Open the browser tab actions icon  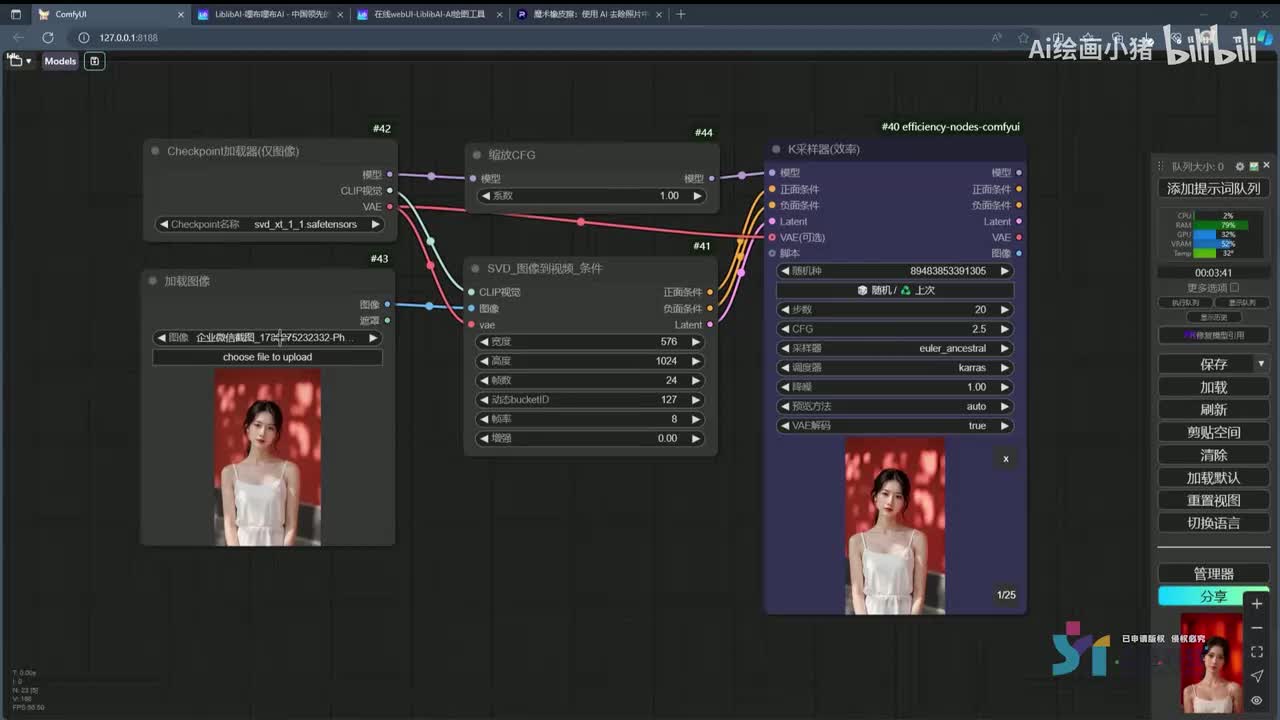click(15, 14)
